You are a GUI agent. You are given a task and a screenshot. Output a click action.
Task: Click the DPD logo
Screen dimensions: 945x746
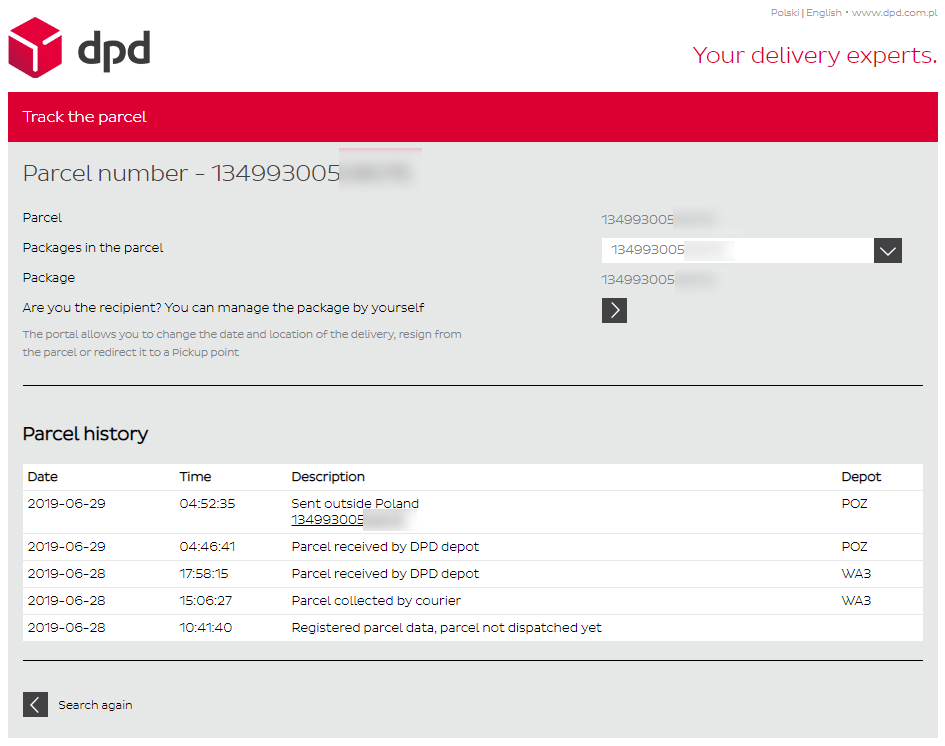pos(79,48)
